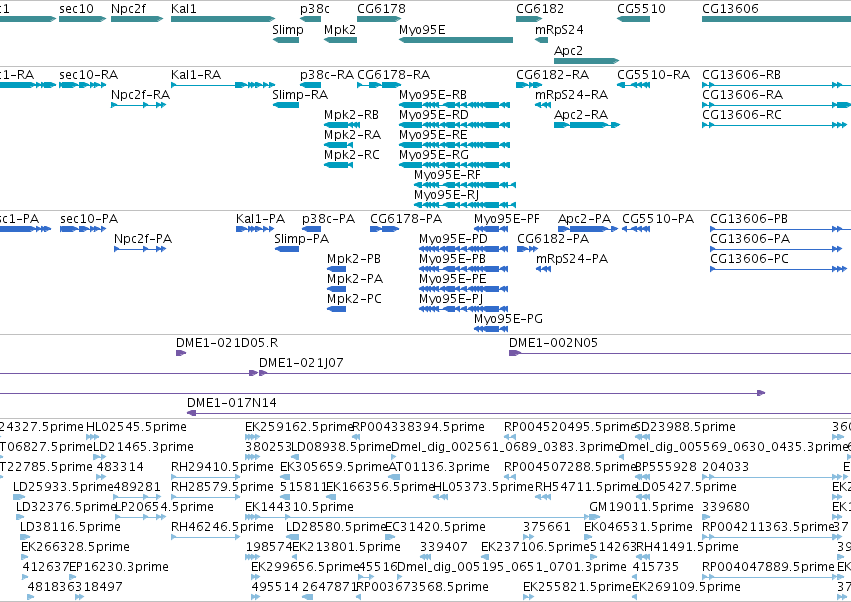Image resolution: width=851 pixels, height=602 pixels.
Task: Click transcript CG13606-RC label
Action: point(742,115)
